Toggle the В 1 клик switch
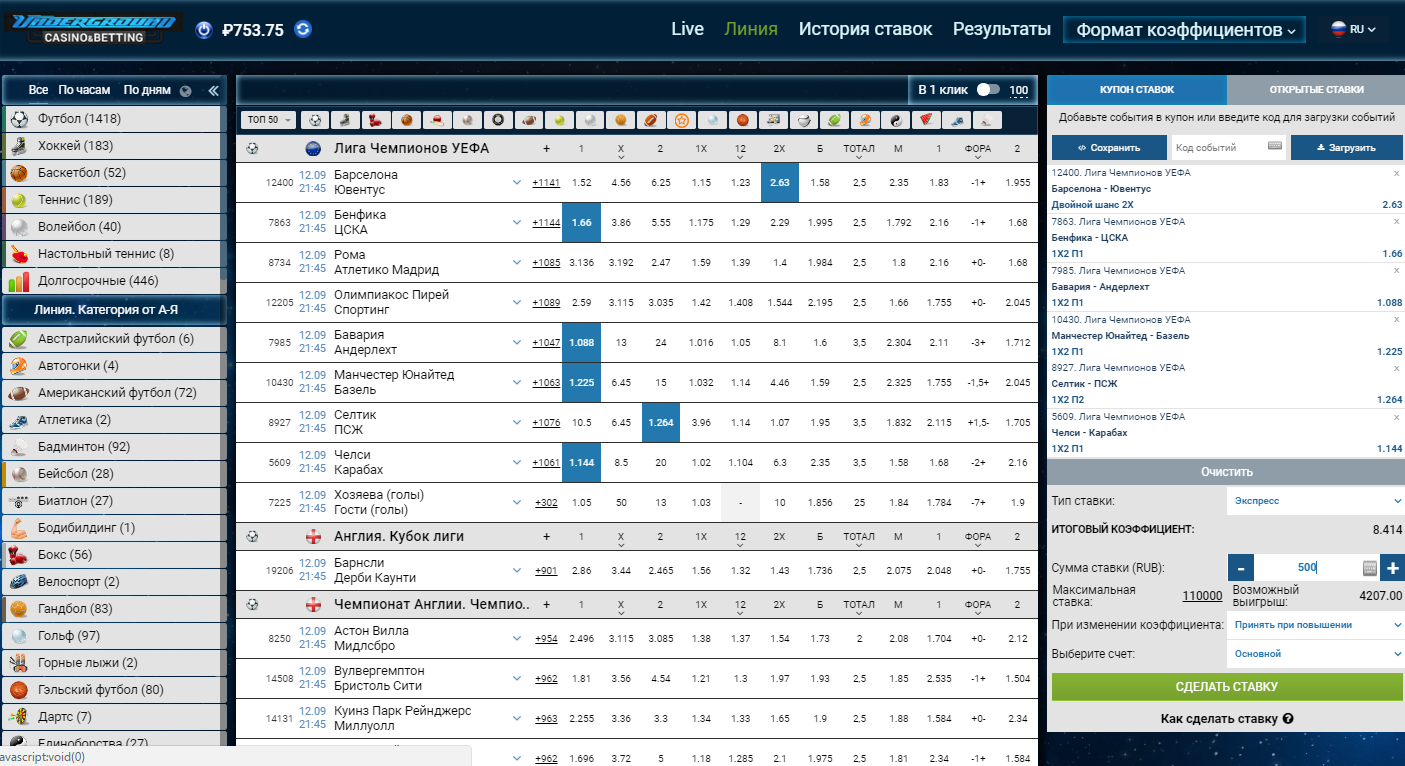Image resolution: width=1405 pixels, height=766 pixels. click(x=988, y=90)
